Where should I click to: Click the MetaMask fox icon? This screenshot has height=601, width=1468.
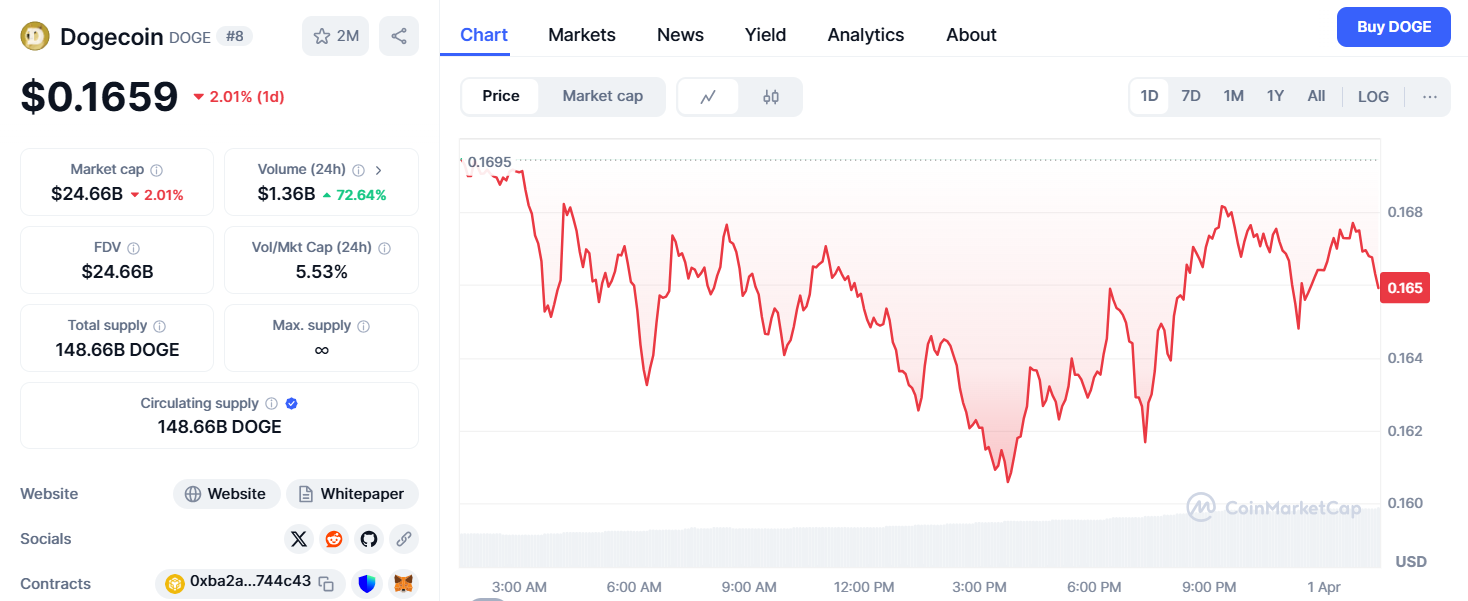403,583
